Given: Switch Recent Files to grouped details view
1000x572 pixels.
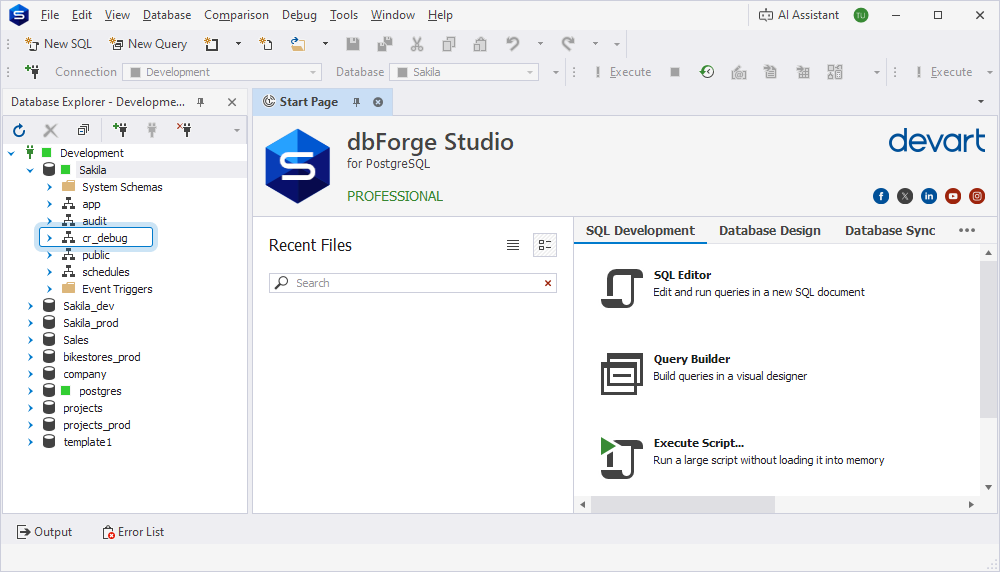Looking at the screenshot, I should 545,245.
